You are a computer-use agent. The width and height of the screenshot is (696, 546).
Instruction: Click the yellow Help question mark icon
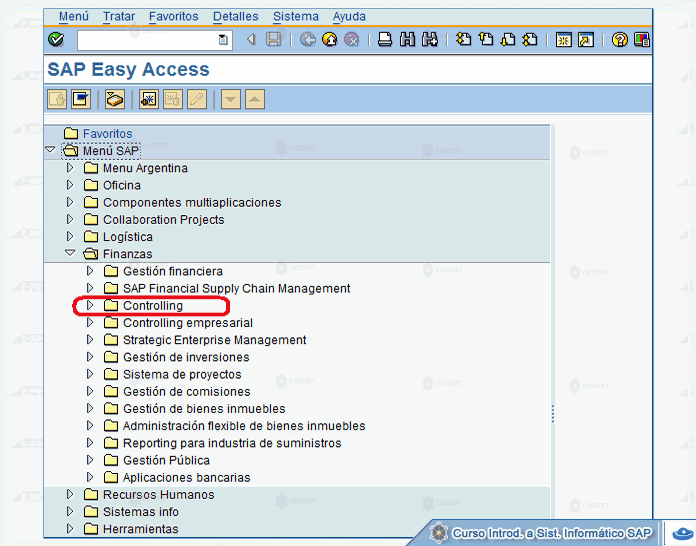click(x=620, y=40)
